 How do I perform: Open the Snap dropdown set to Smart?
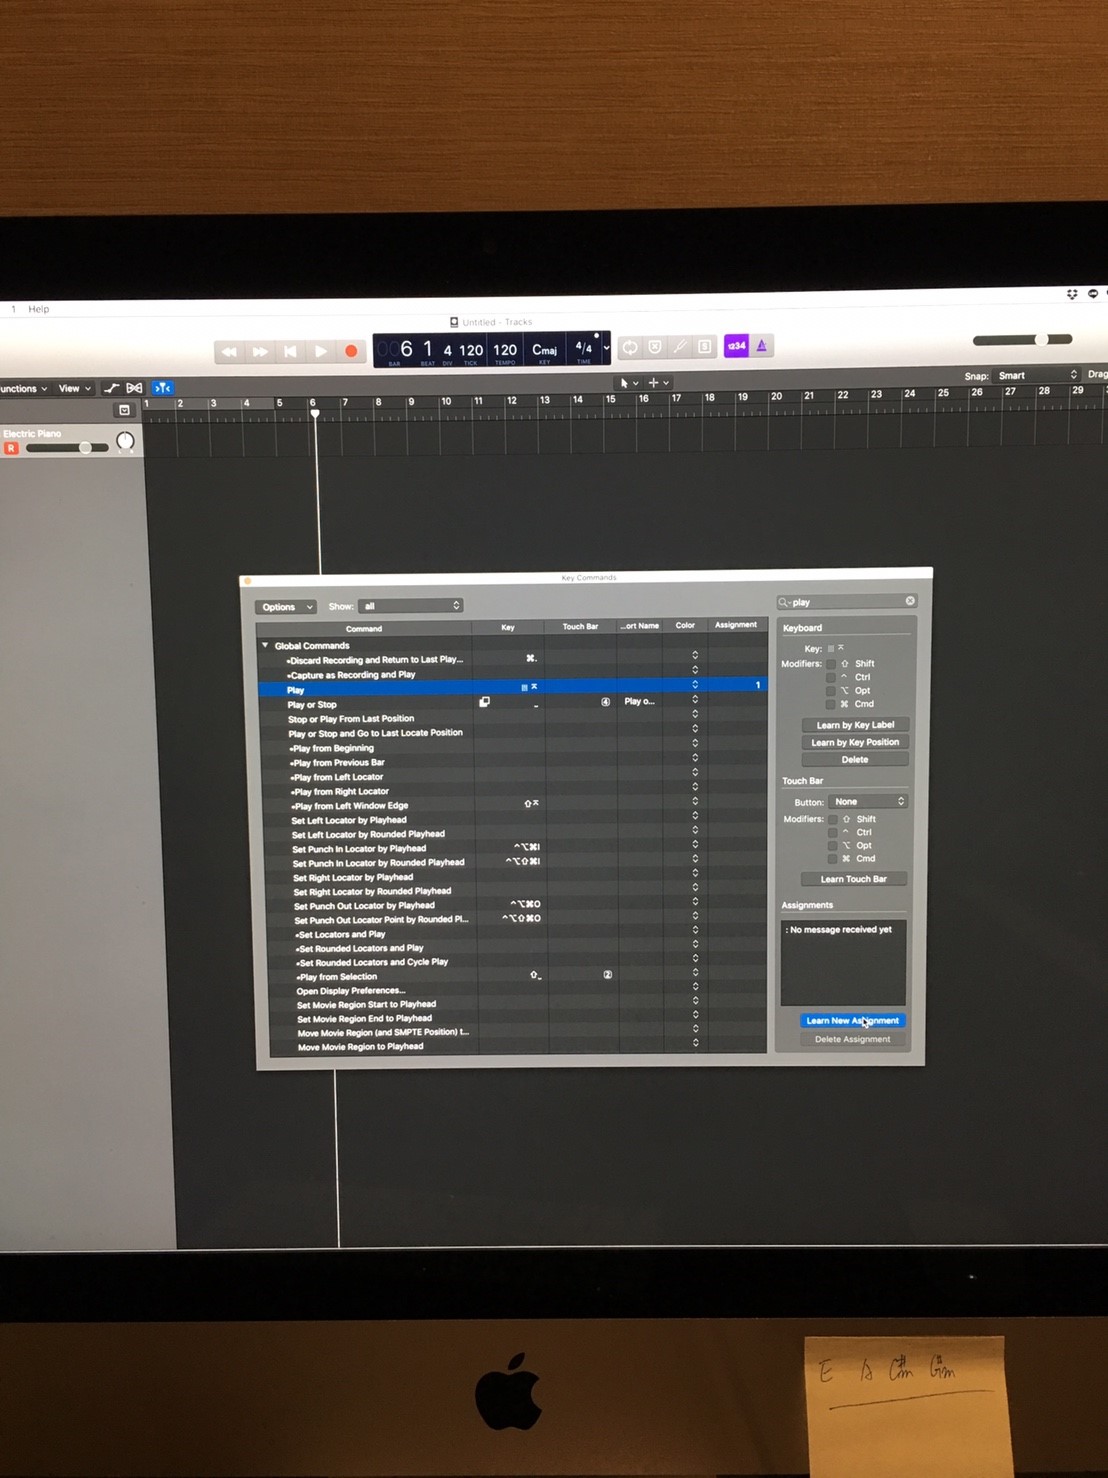pos(1036,376)
